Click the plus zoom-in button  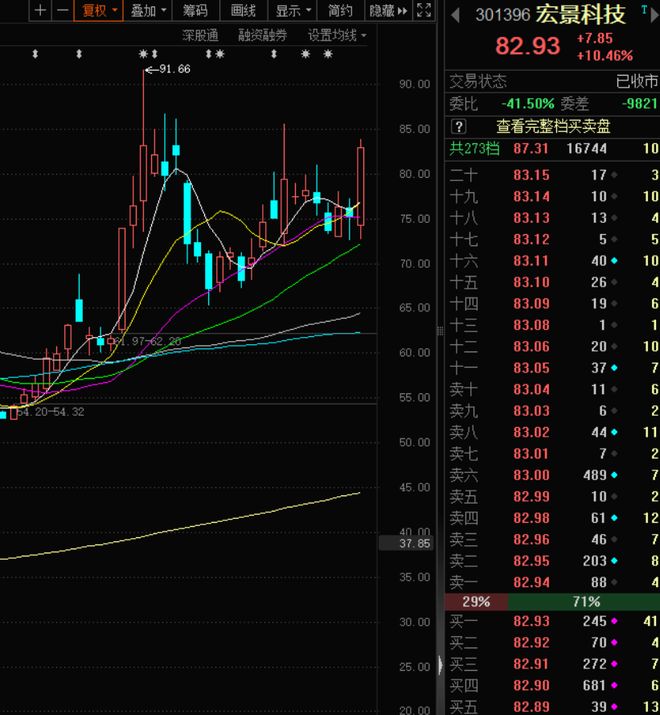coord(40,11)
